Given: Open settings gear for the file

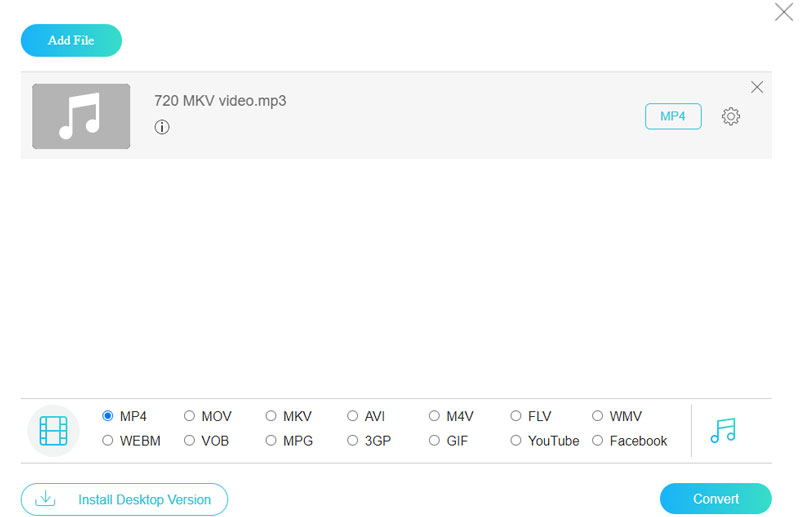Looking at the screenshot, I should pos(731,117).
